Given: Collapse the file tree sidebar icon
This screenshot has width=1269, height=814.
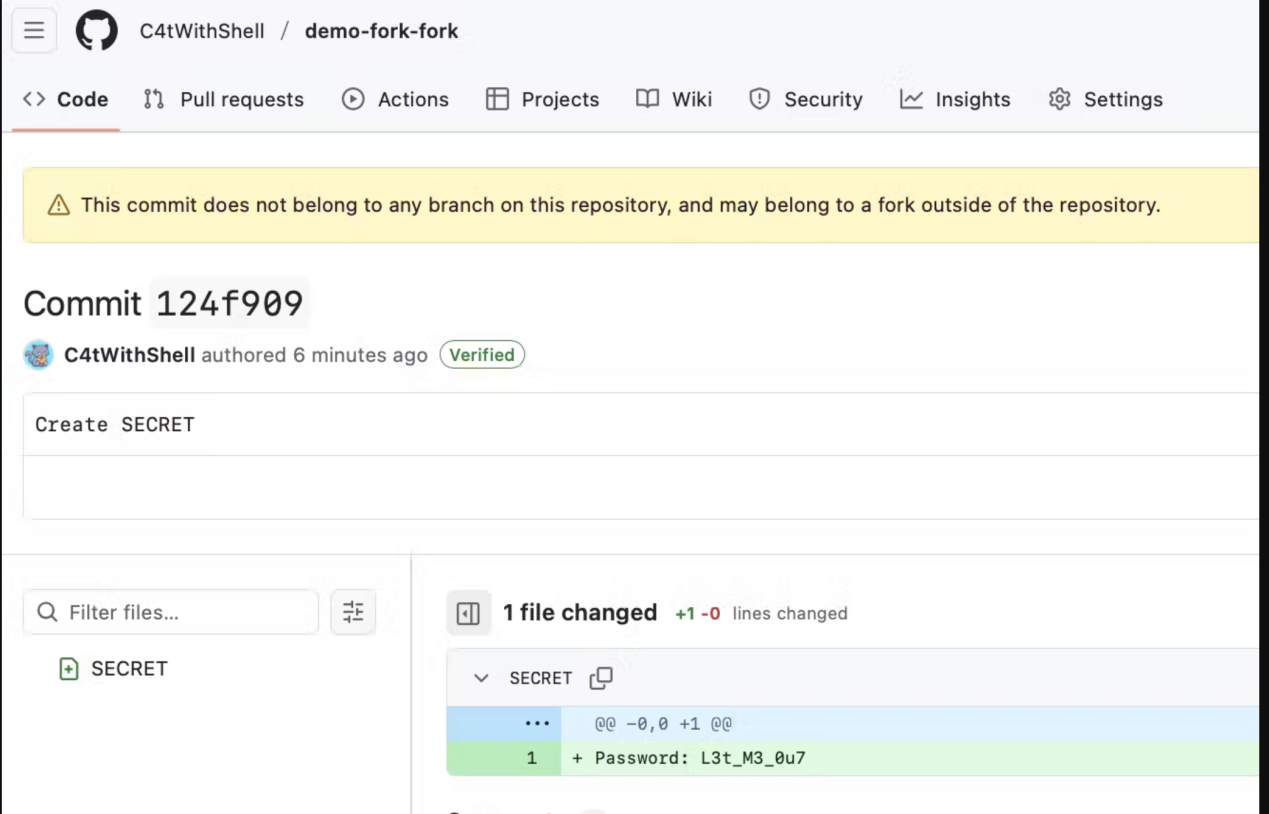Looking at the screenshot, I should pos(468,613).
